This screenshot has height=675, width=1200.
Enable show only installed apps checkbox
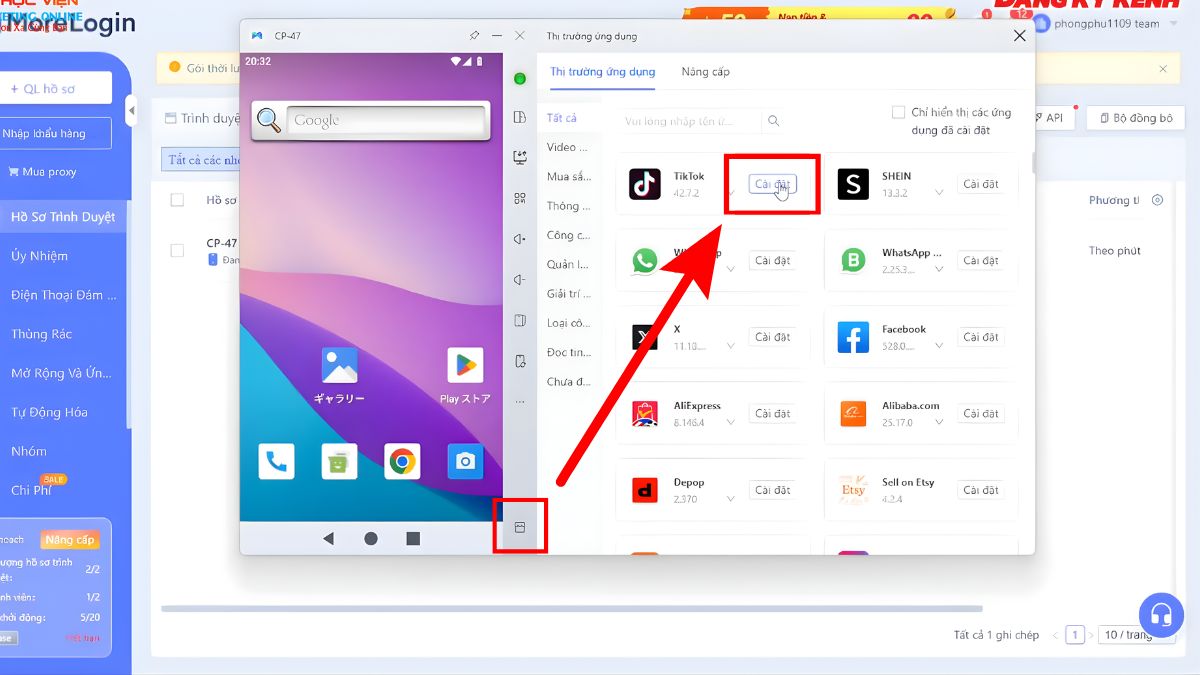point(898,113)
